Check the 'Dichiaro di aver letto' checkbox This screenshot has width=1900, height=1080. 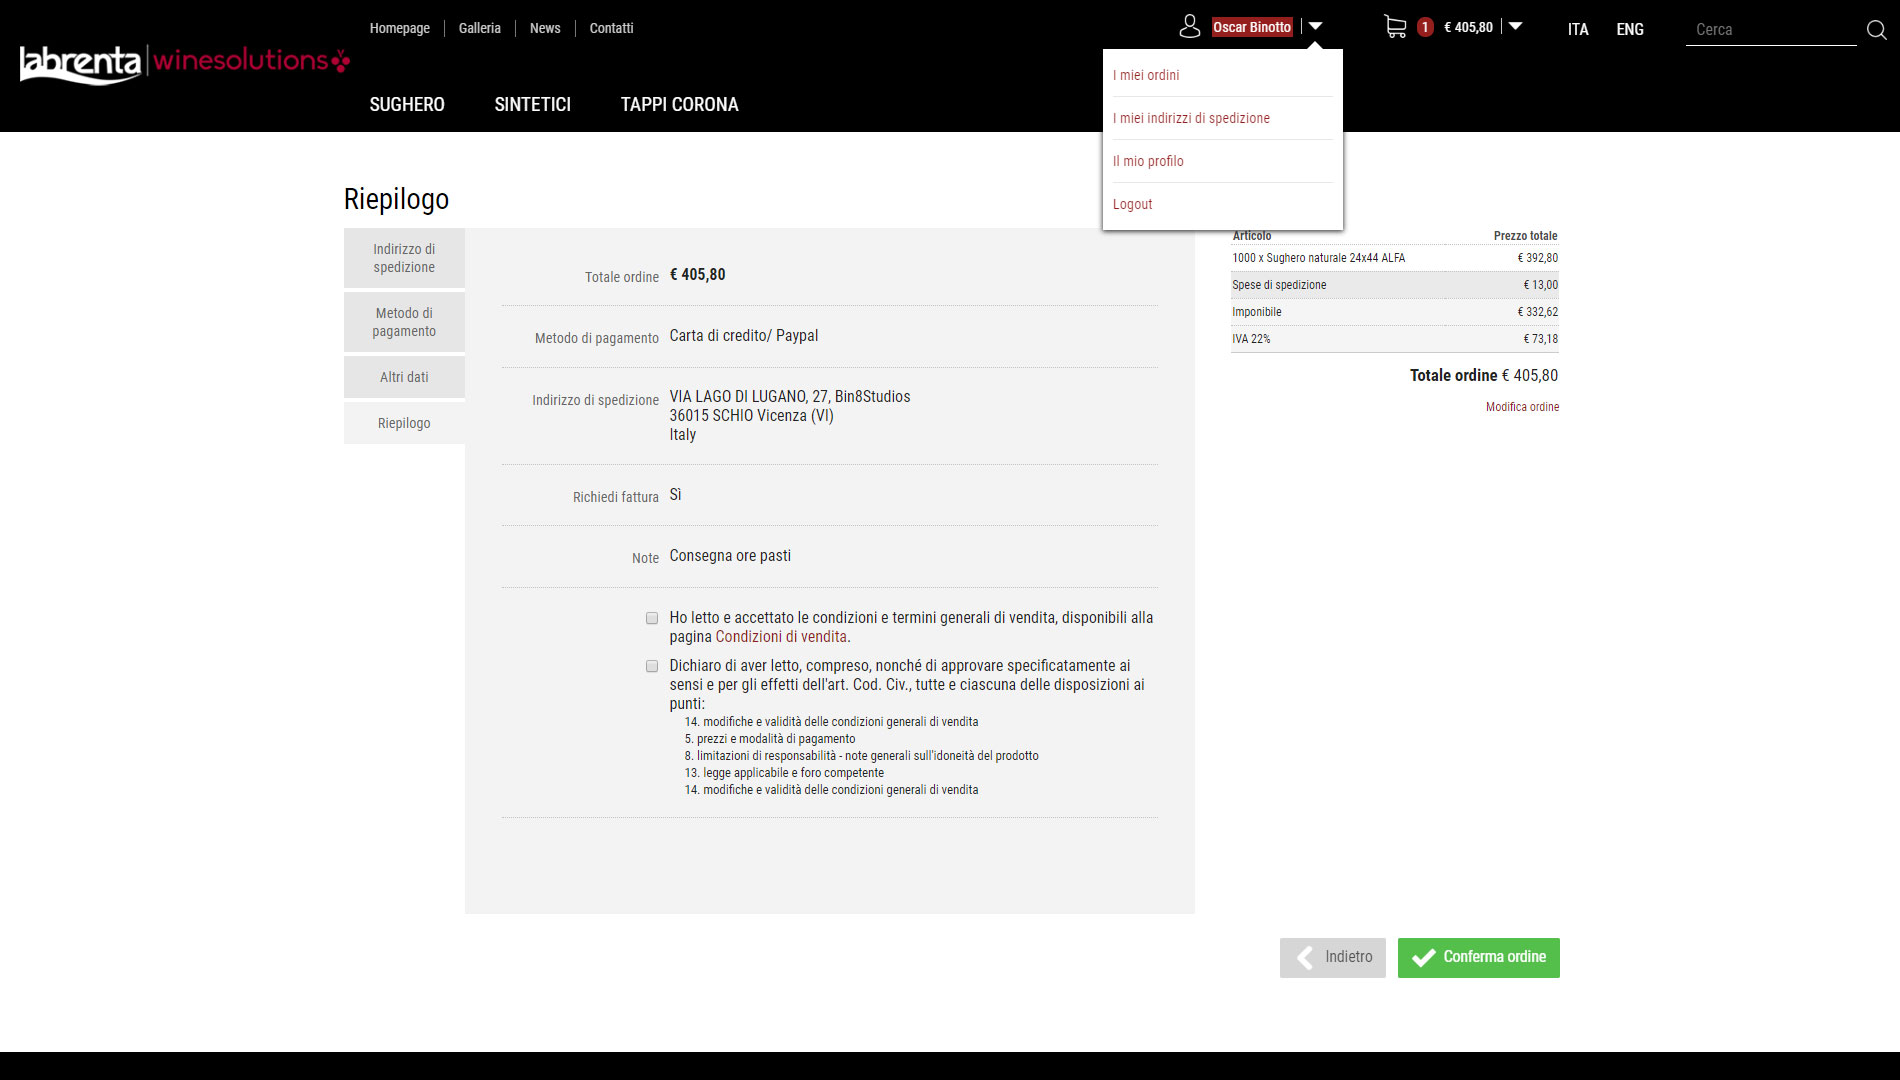tap(652, 666)
